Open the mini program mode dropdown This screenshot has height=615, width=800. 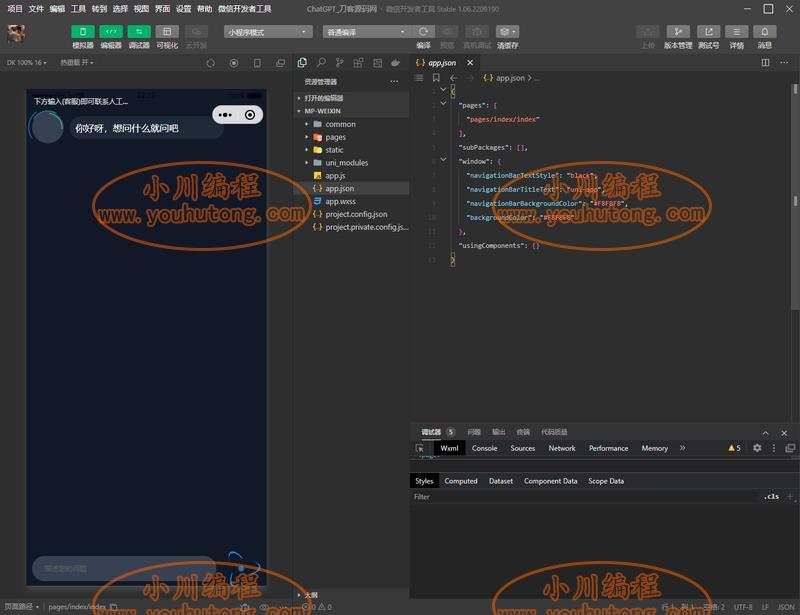click(268, 32)
